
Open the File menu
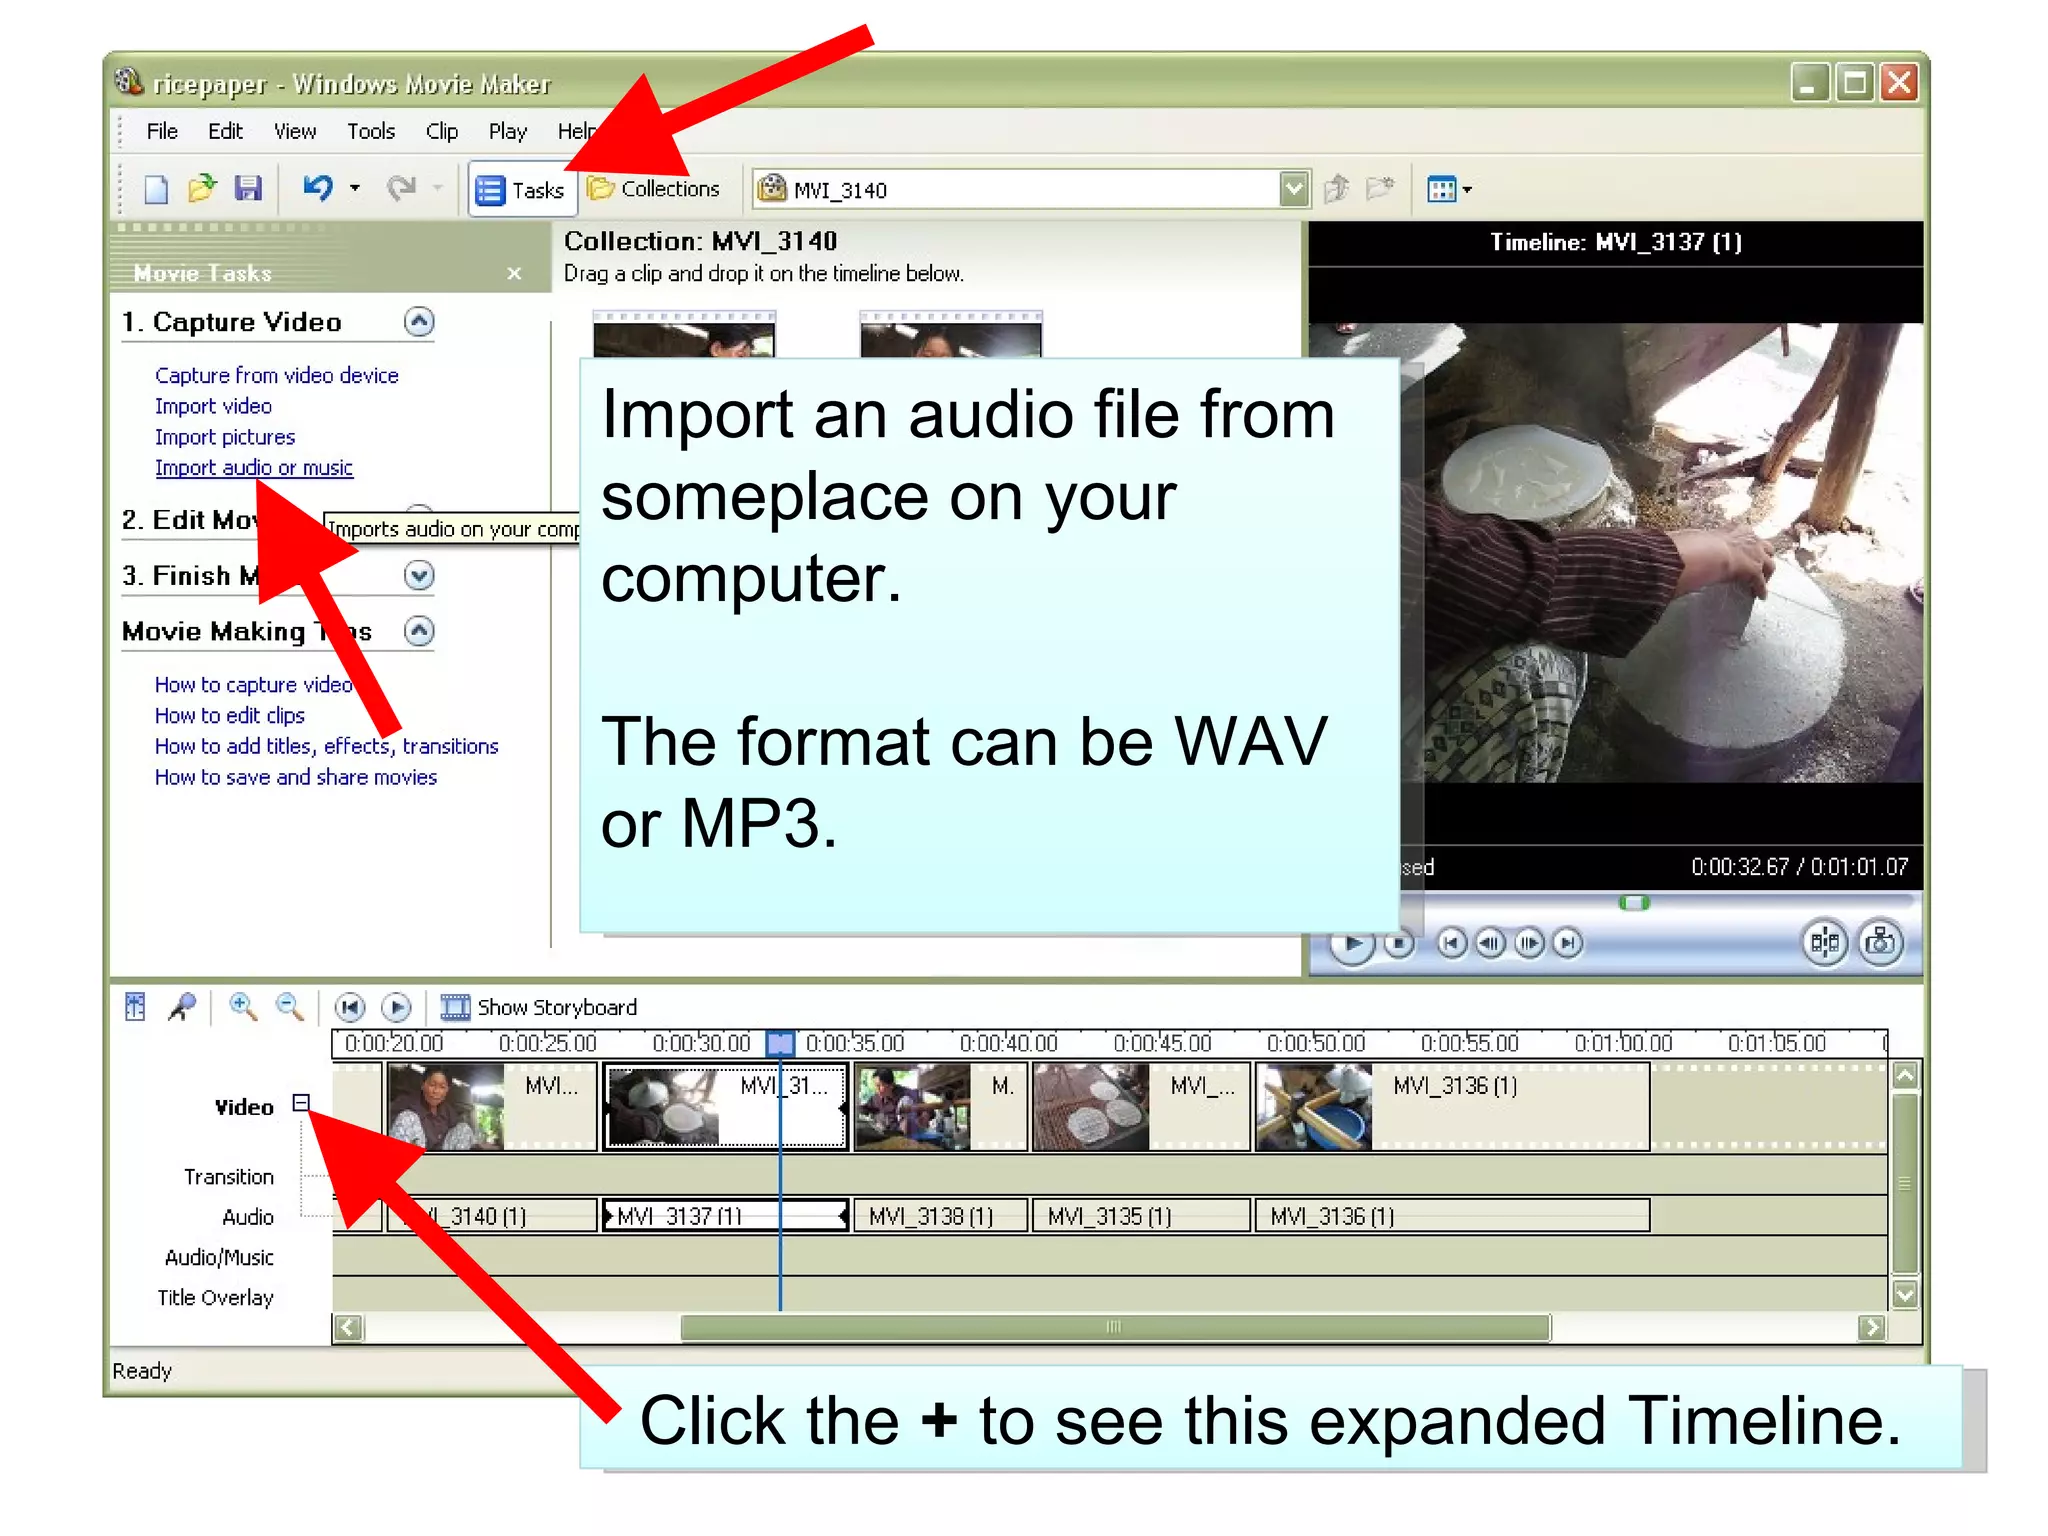coord(162,131)
